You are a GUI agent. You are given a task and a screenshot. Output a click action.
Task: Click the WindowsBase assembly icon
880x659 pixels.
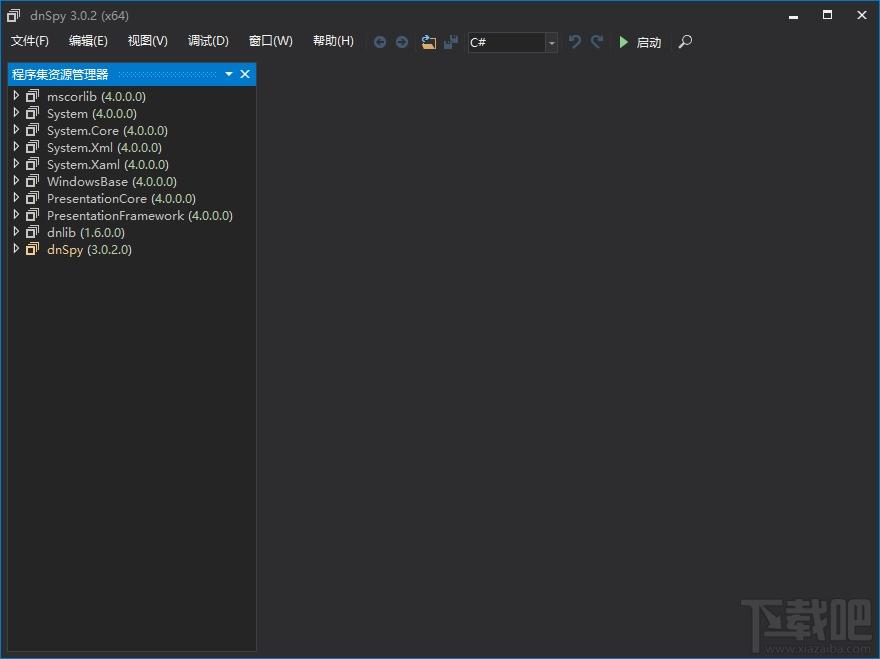[x=33, y=181]
